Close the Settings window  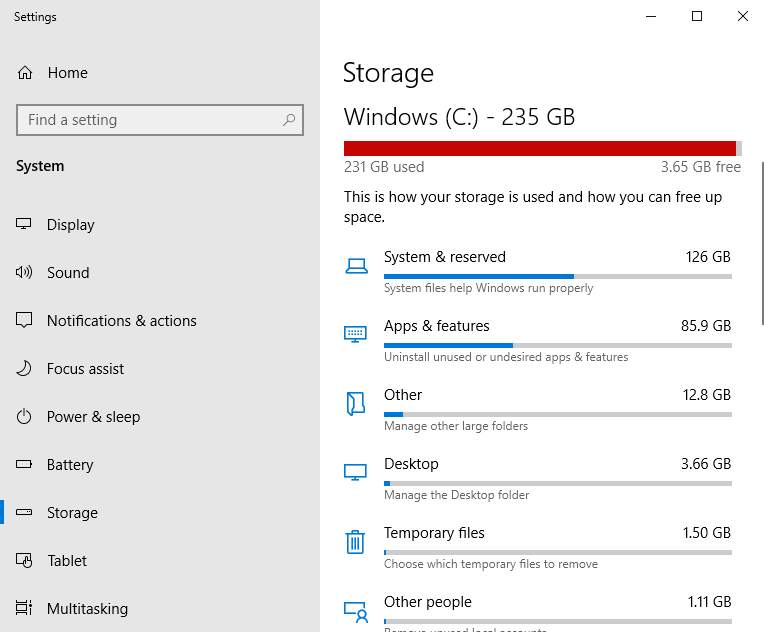[743, 16]
